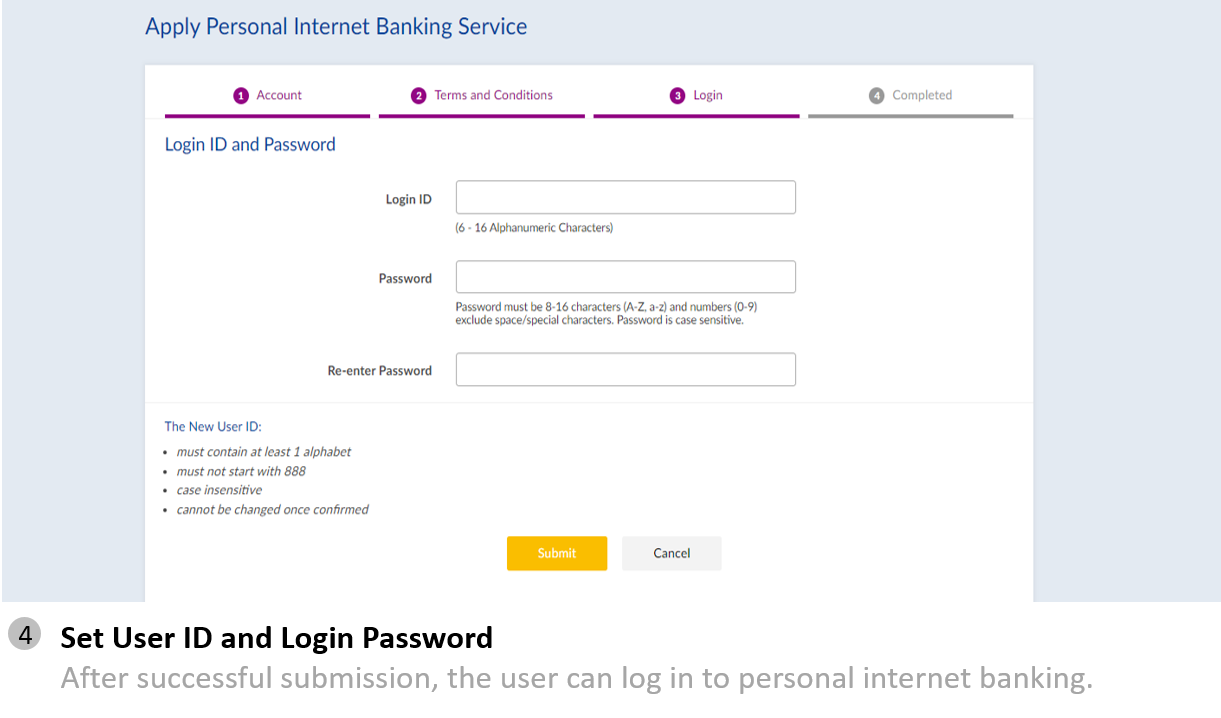Click the Apply Personal Internet Banking Service title
1221x718 pixels.
point(336,27)
